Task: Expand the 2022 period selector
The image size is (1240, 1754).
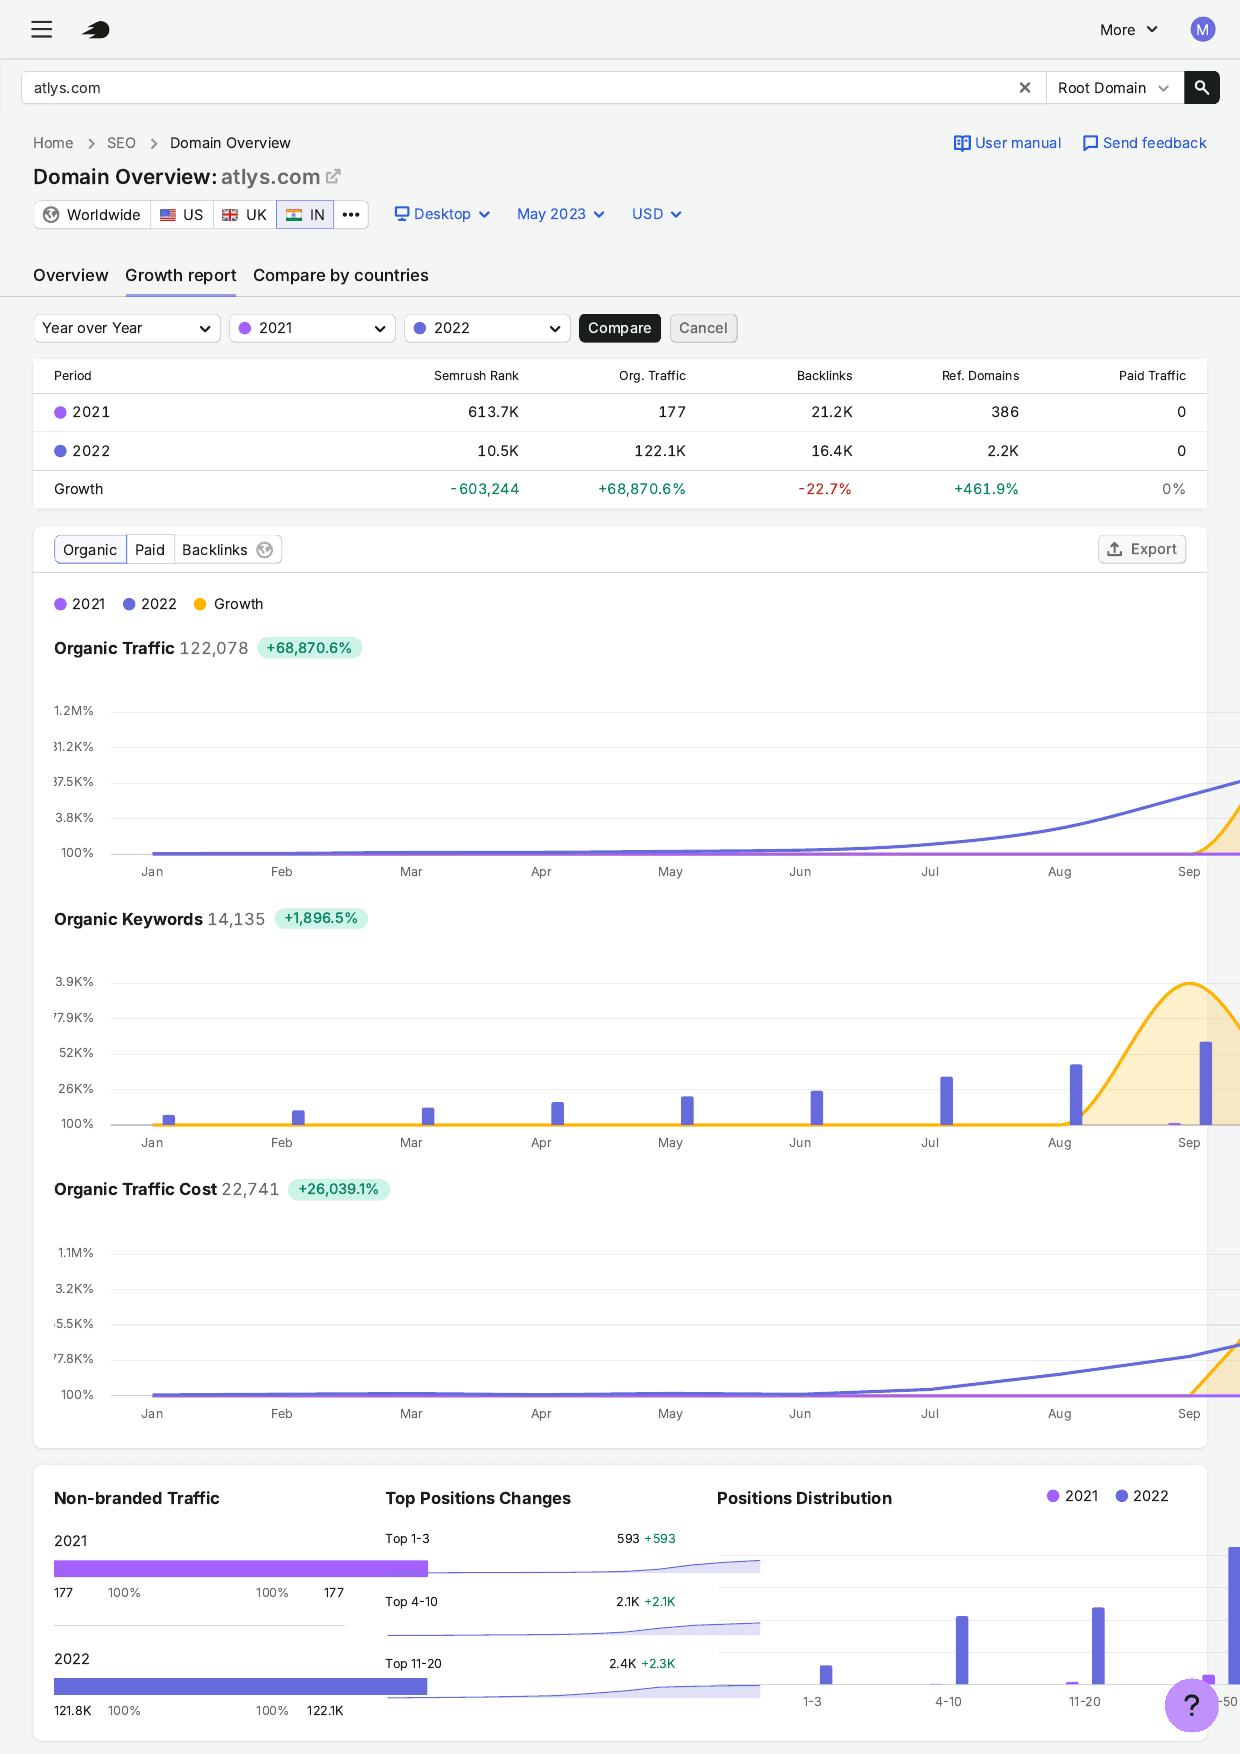Action: tap(487, 328)
